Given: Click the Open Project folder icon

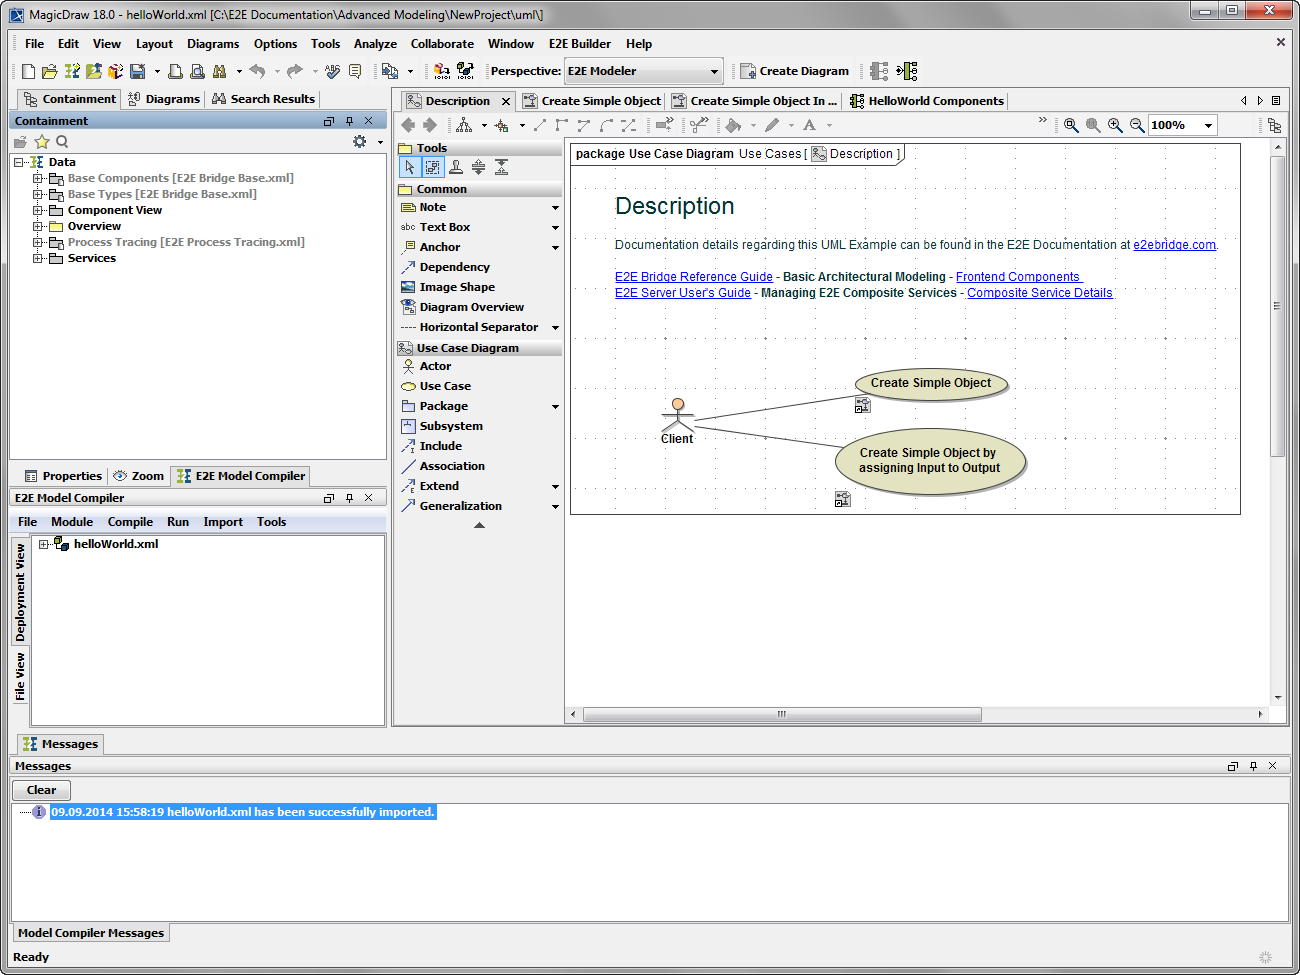Looking at the screenshot, I should coord(49,71).
